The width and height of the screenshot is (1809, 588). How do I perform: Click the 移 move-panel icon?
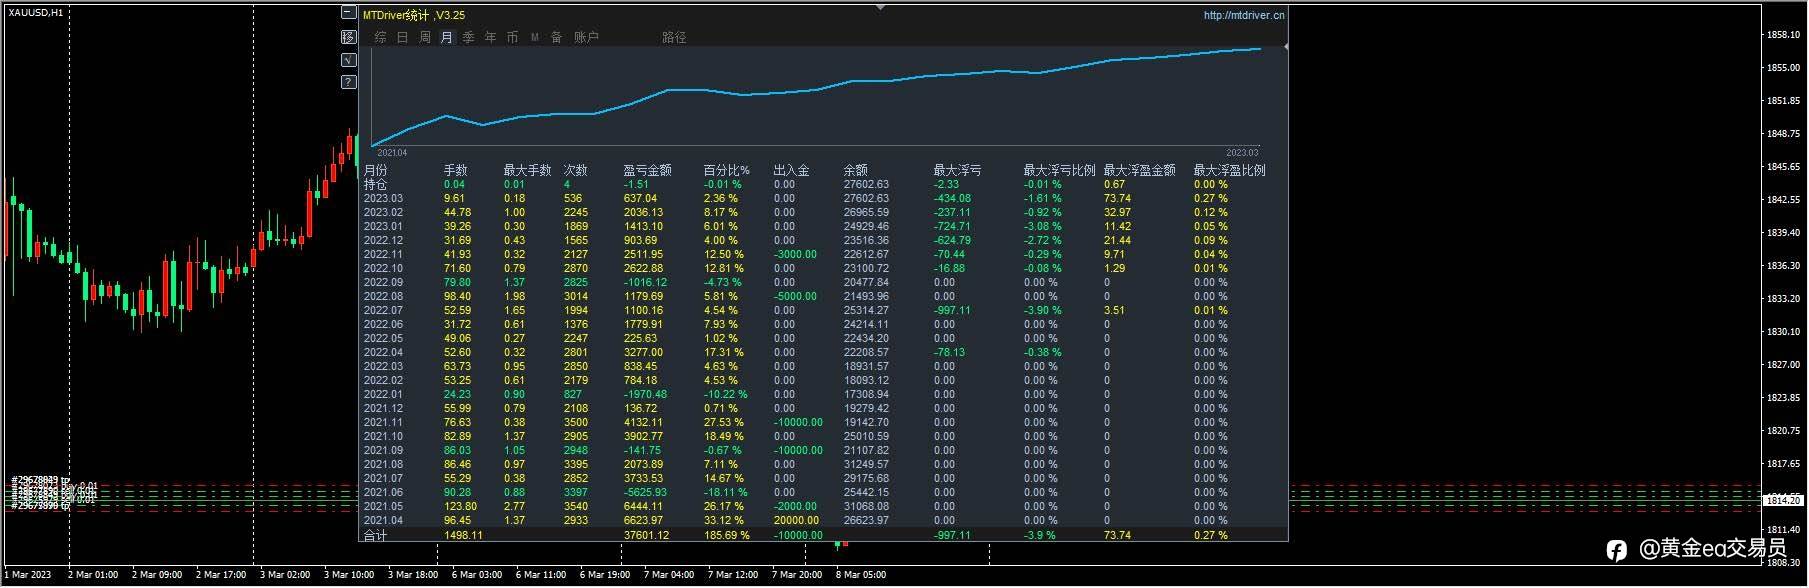point(348,37)
